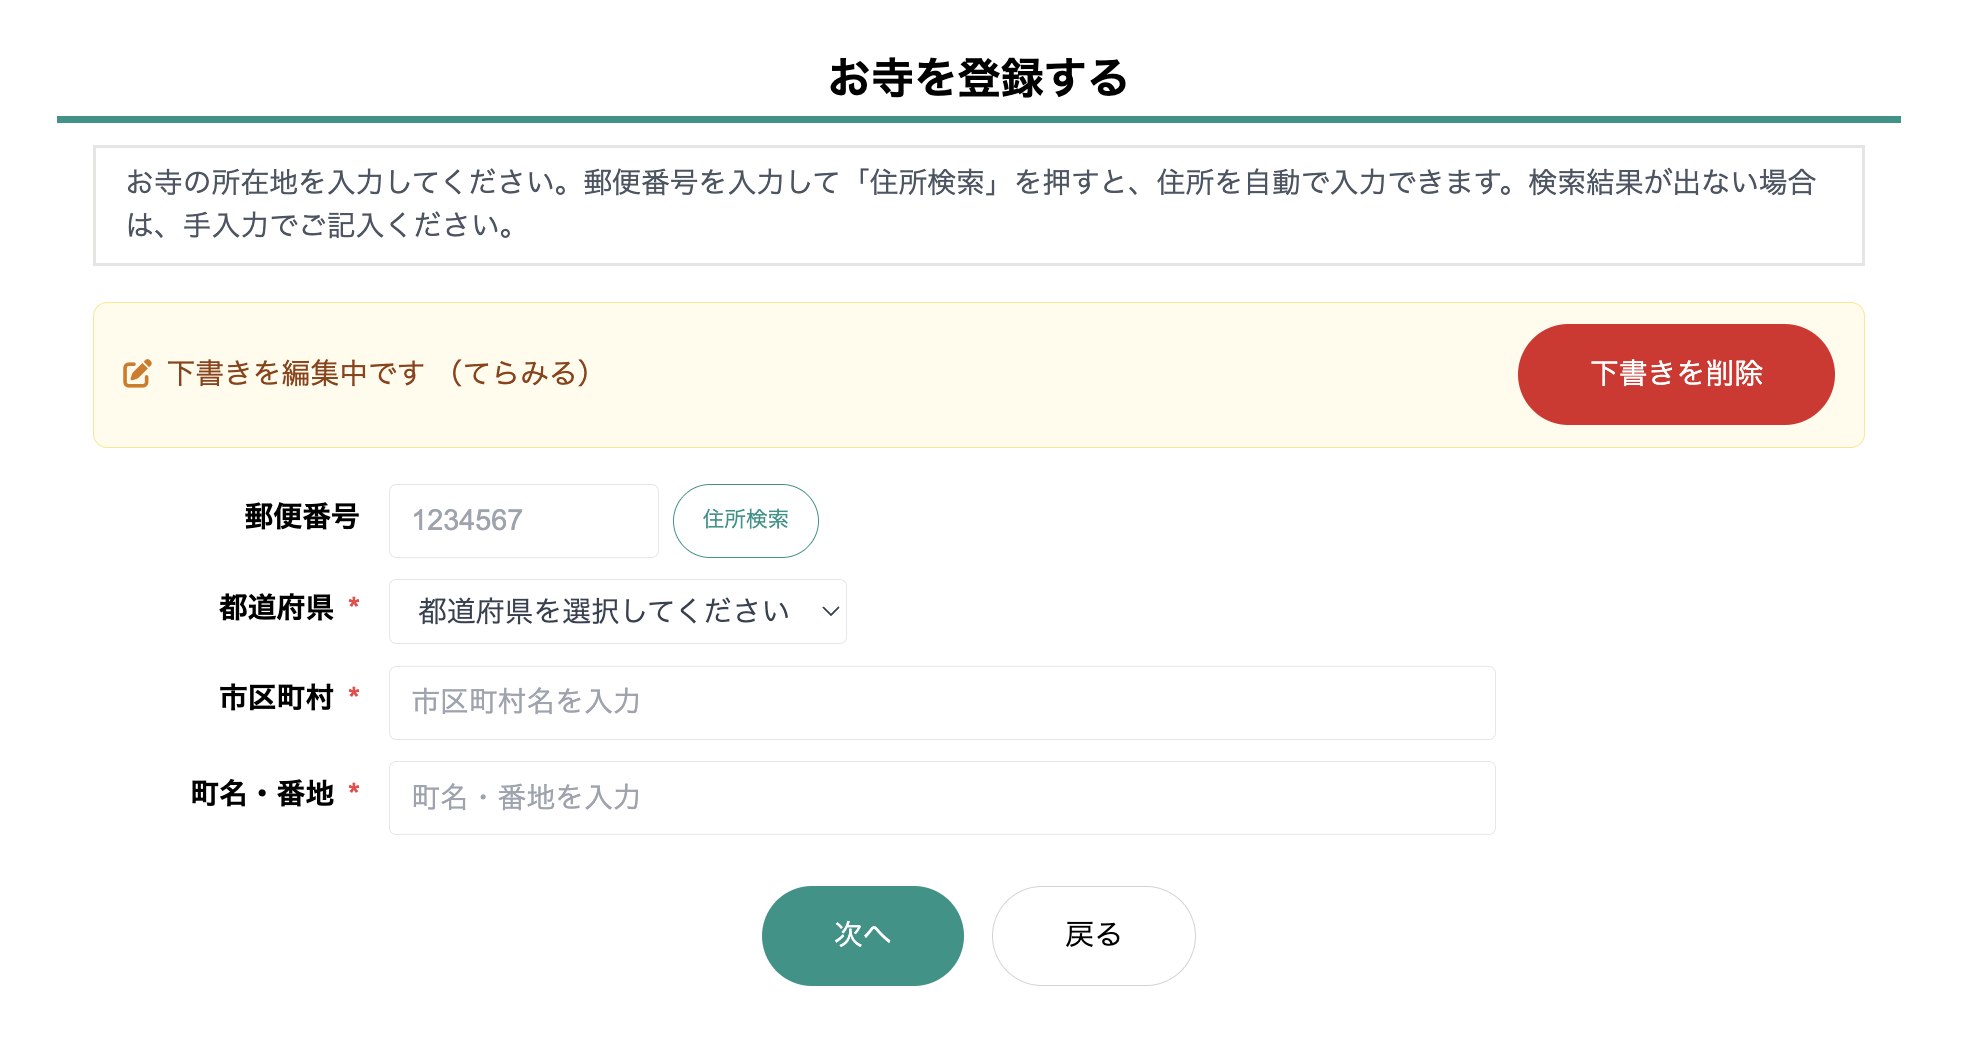Click the address instruction text box
This screenshot has width=1982, height=1038.
(979, 205)
